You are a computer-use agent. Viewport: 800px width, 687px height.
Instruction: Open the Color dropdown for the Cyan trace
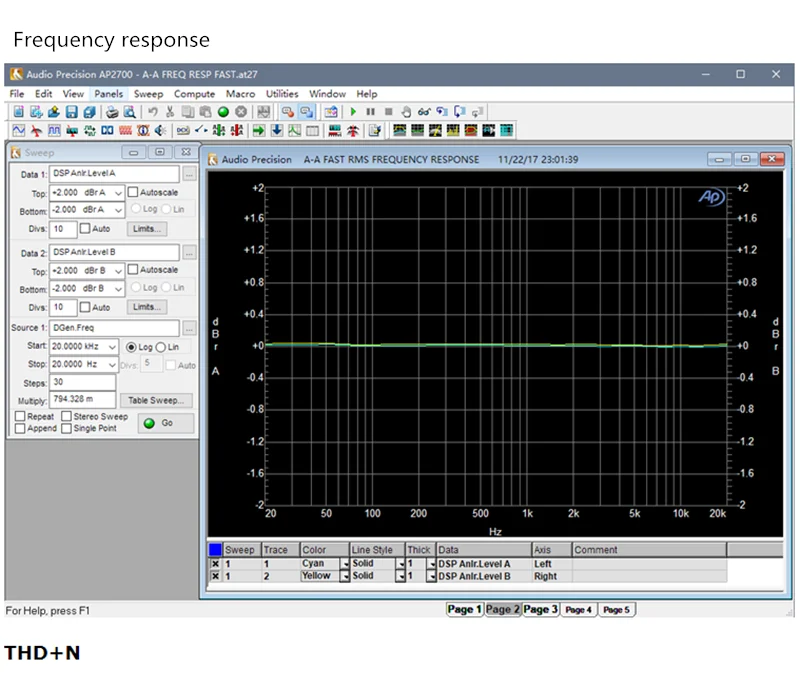point(345,564)
